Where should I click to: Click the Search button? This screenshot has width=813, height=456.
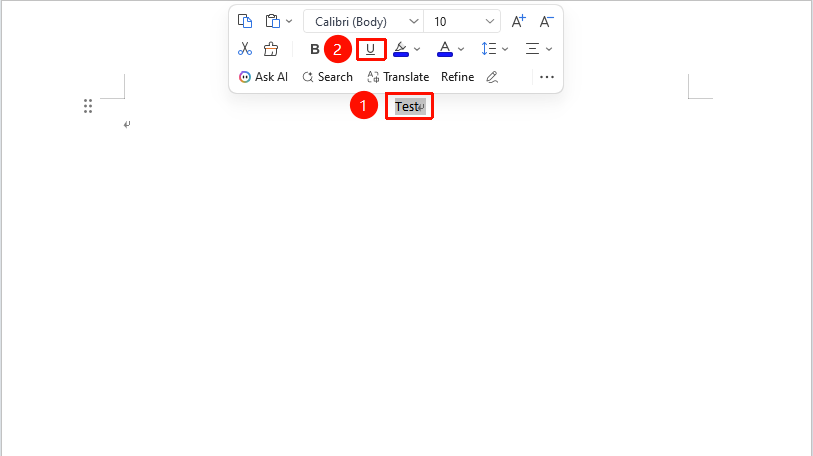point(327,77)
